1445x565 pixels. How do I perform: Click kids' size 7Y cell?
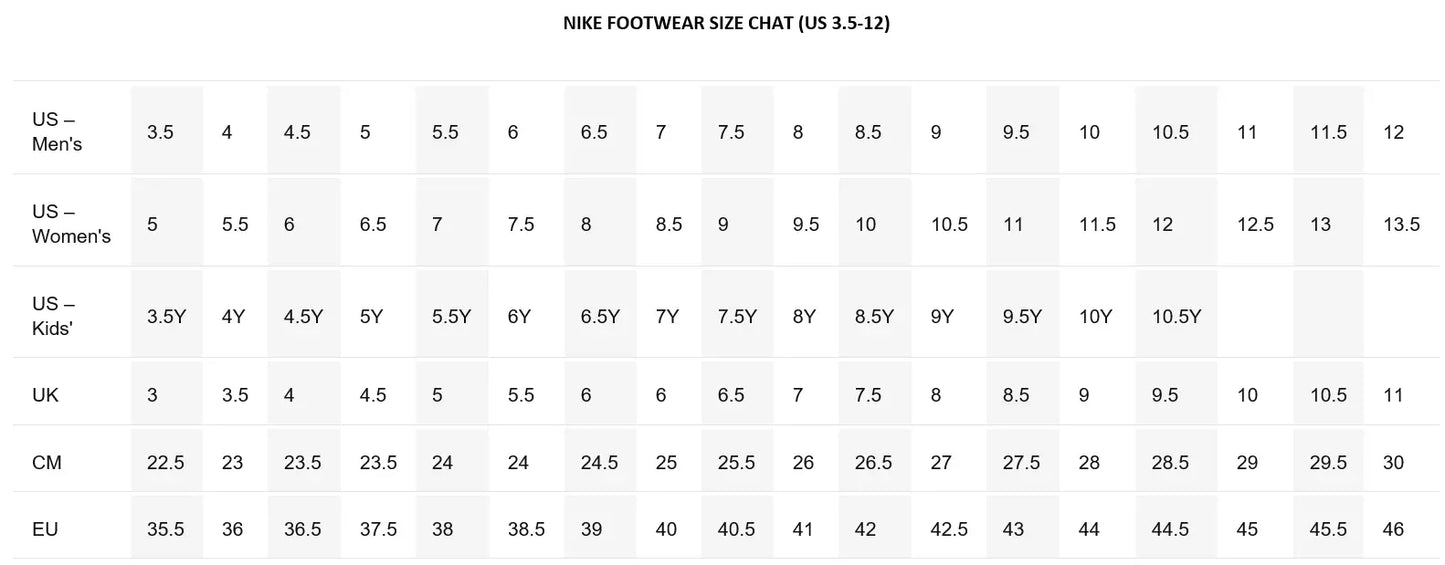coord(667,316)
